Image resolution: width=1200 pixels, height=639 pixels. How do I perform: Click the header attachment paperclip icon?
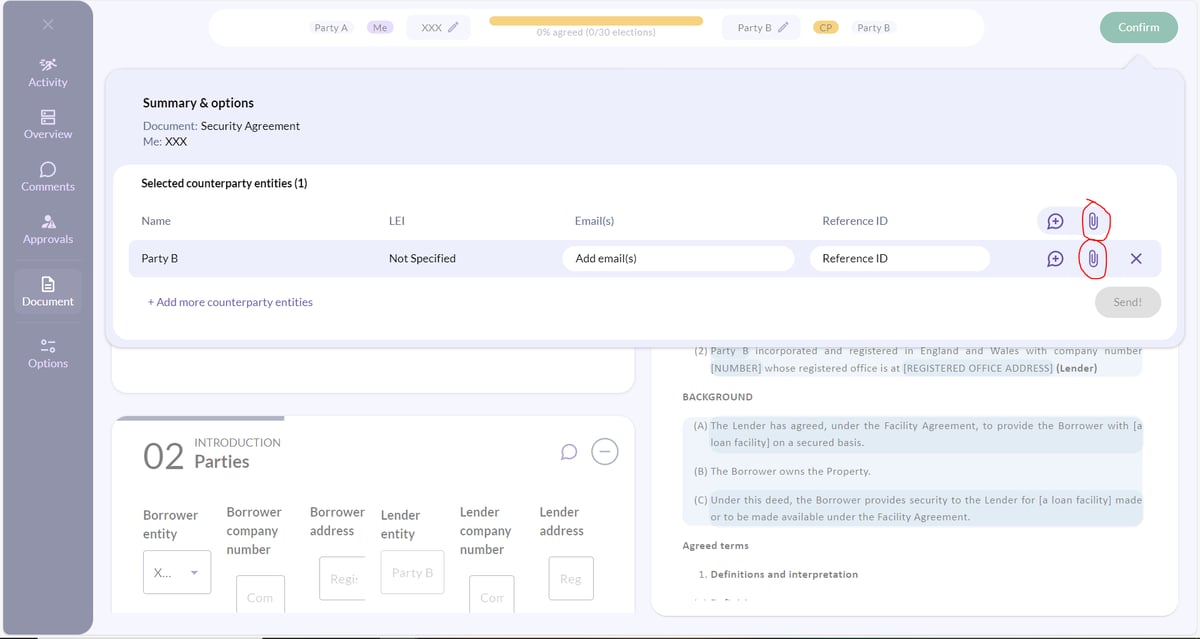1093,221
